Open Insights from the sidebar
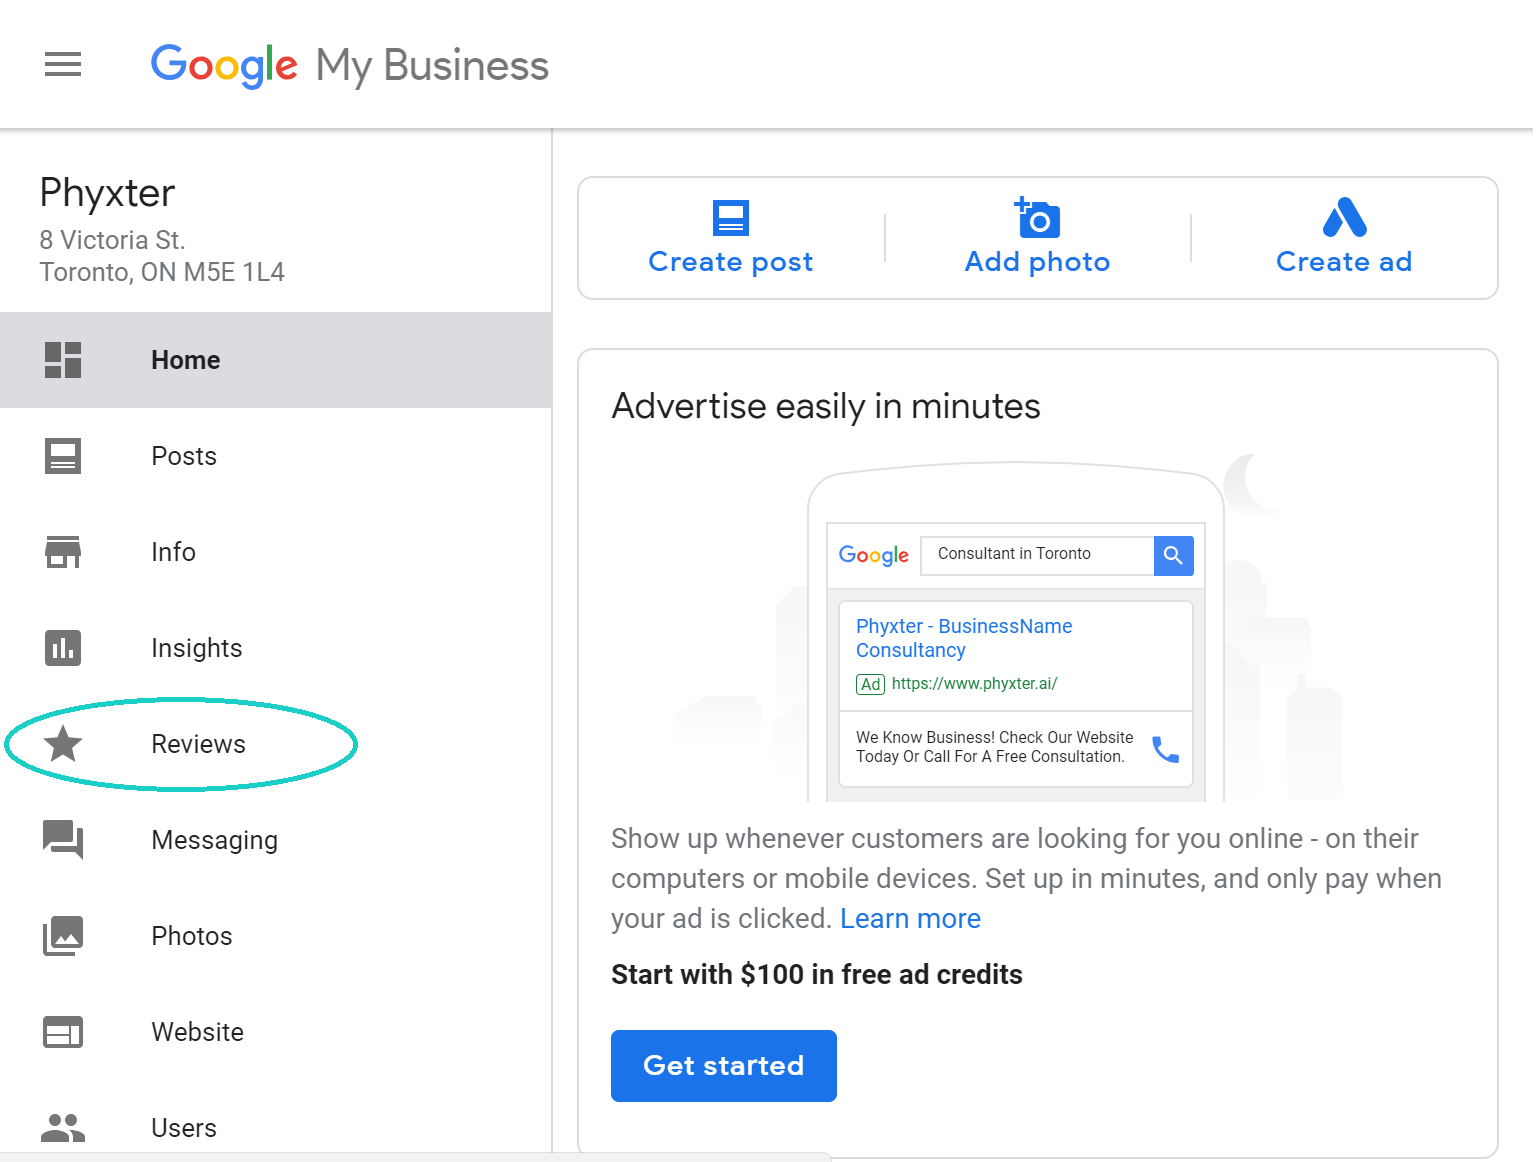This screenshot has height=1162, width=1536. click(x=276, y=648)
